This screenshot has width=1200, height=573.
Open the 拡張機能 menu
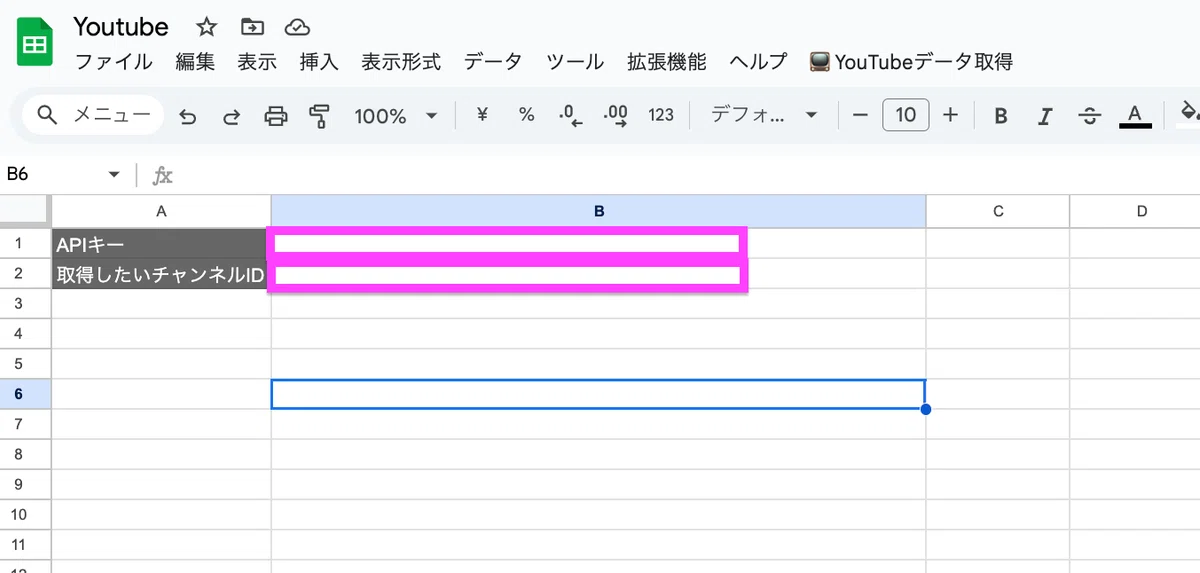point(667,62)
